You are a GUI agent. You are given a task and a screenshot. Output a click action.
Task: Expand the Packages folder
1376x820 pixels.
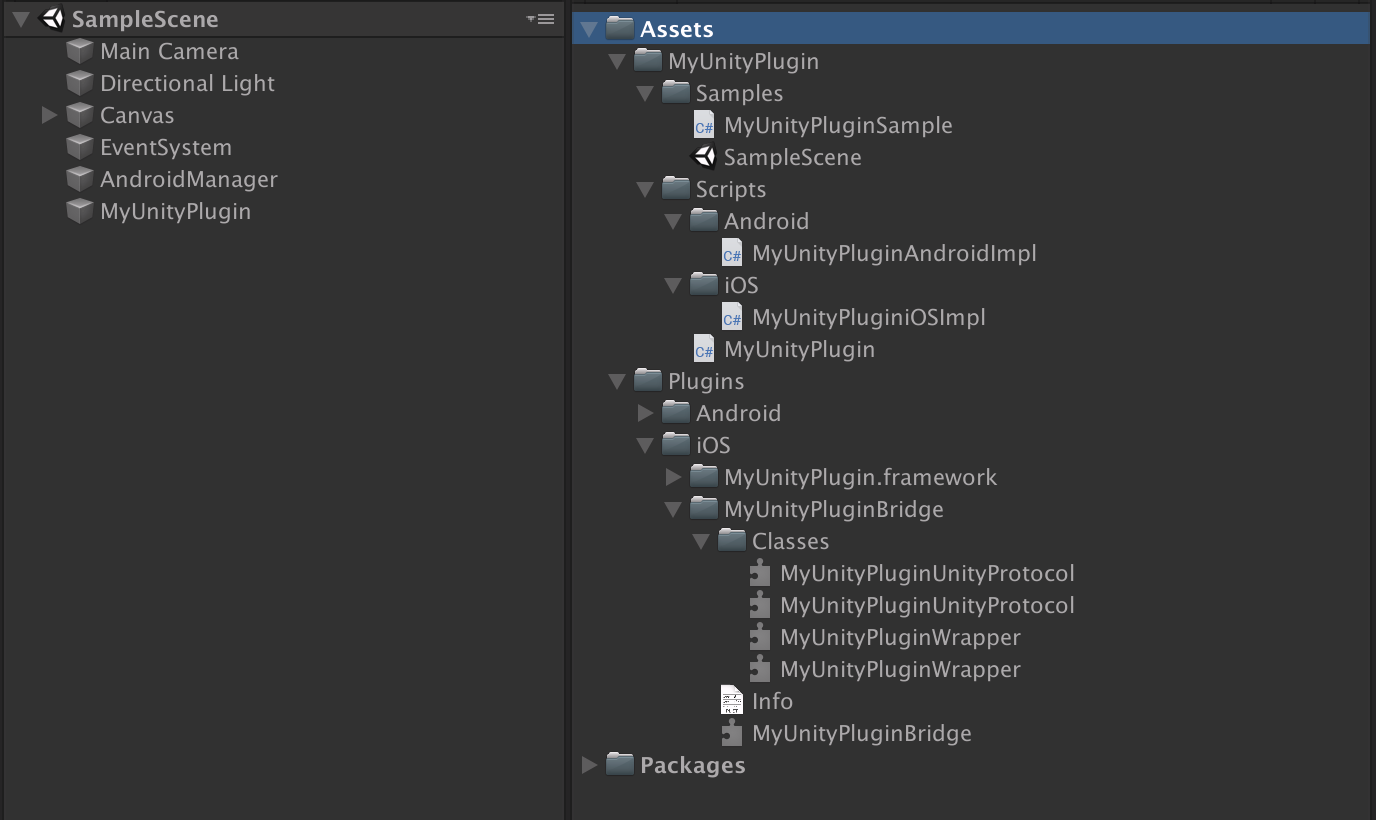click(x=590, y=765)
